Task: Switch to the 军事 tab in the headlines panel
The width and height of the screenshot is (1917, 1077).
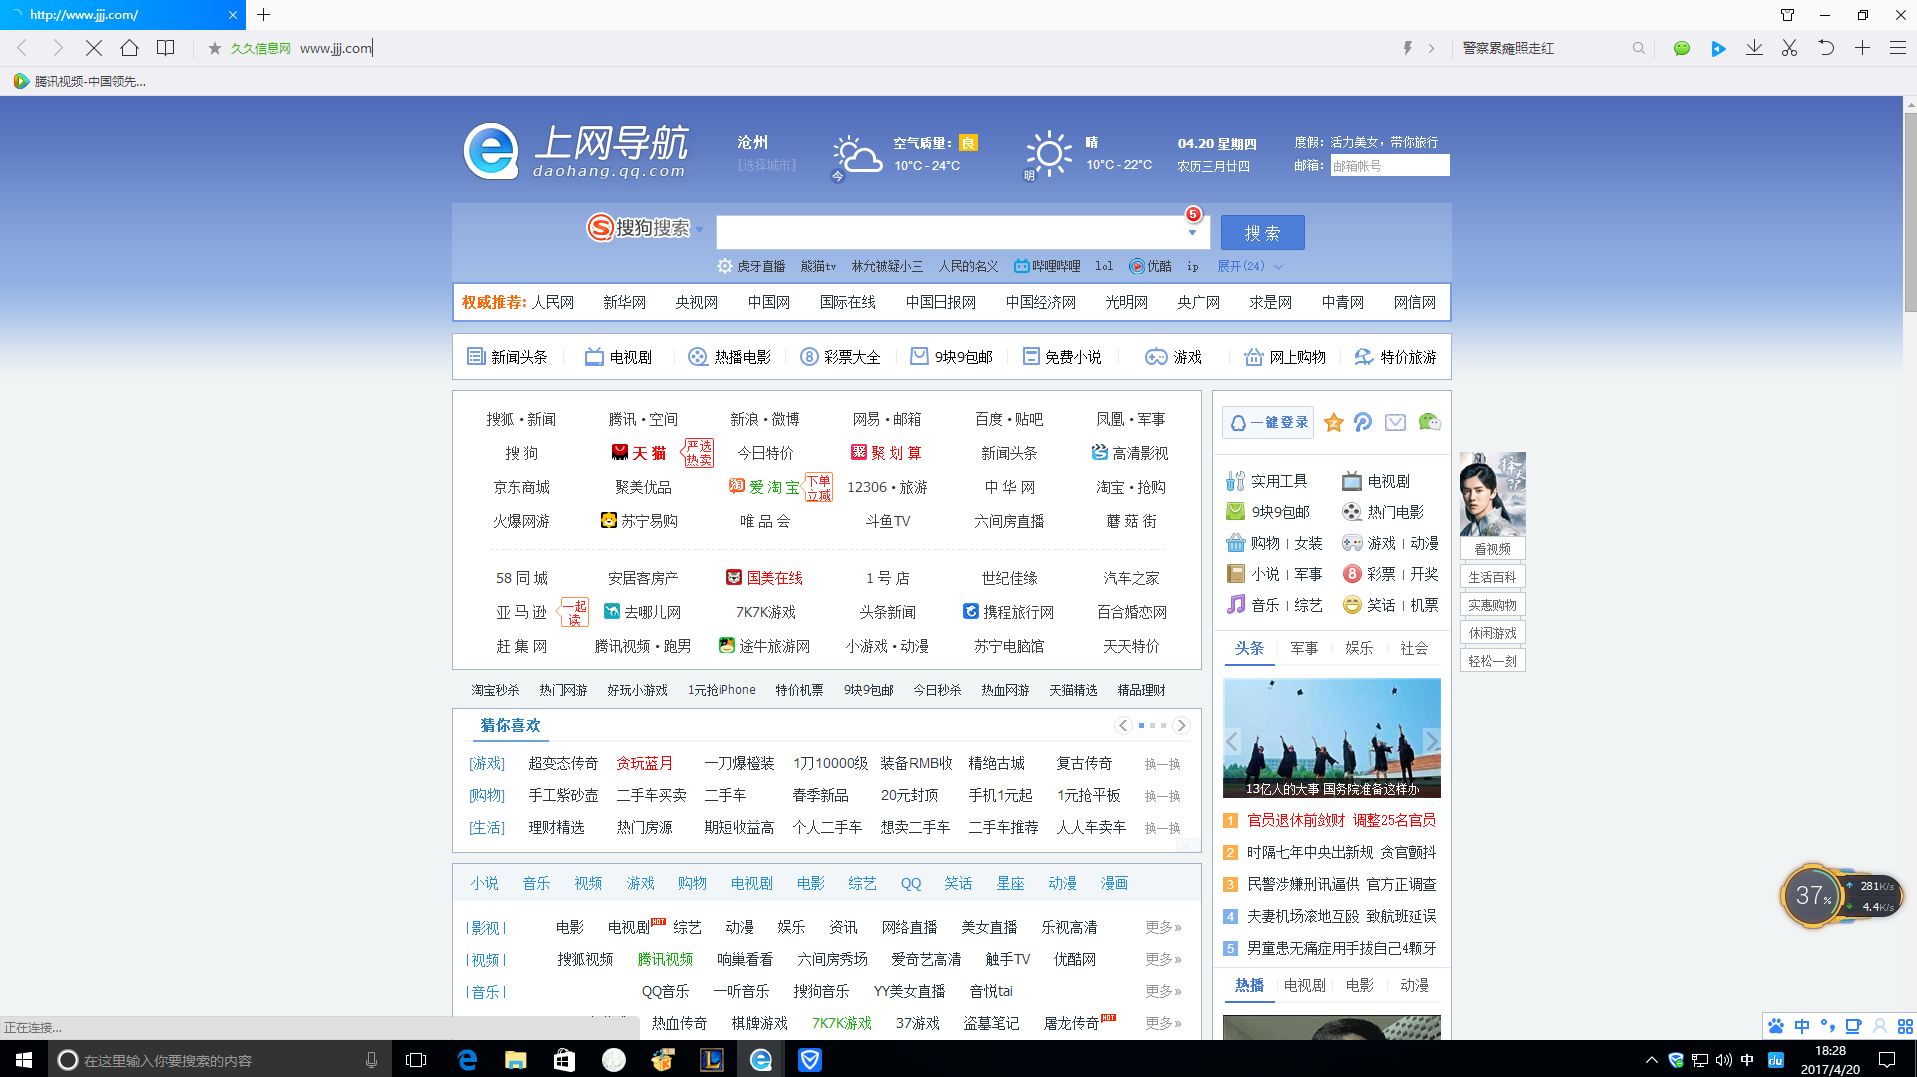Action: tap(1304, 648)
